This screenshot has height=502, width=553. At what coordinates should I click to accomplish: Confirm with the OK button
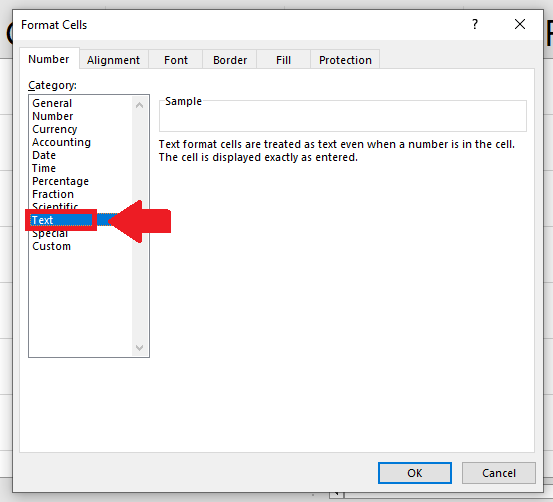tap(415, 473)
